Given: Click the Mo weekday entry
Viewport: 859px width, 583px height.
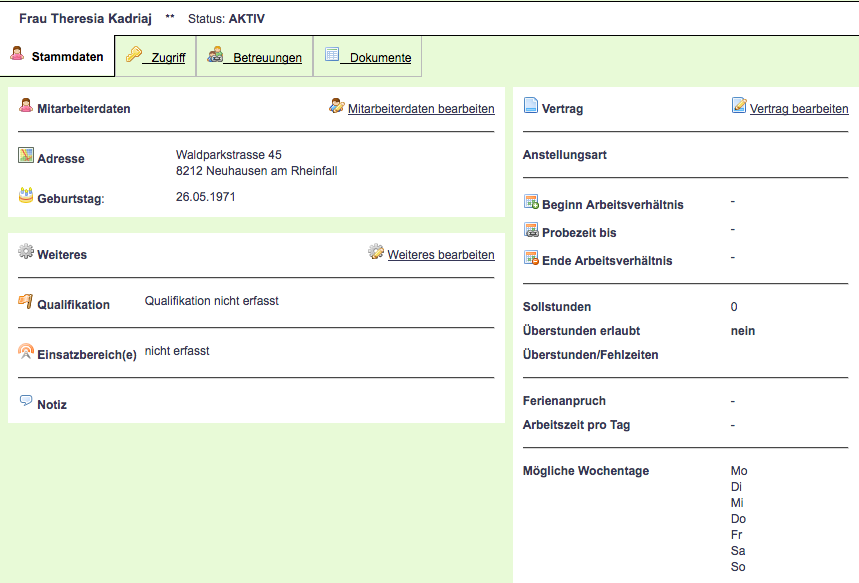Looking at the screenshot, I should coord(739,471).
